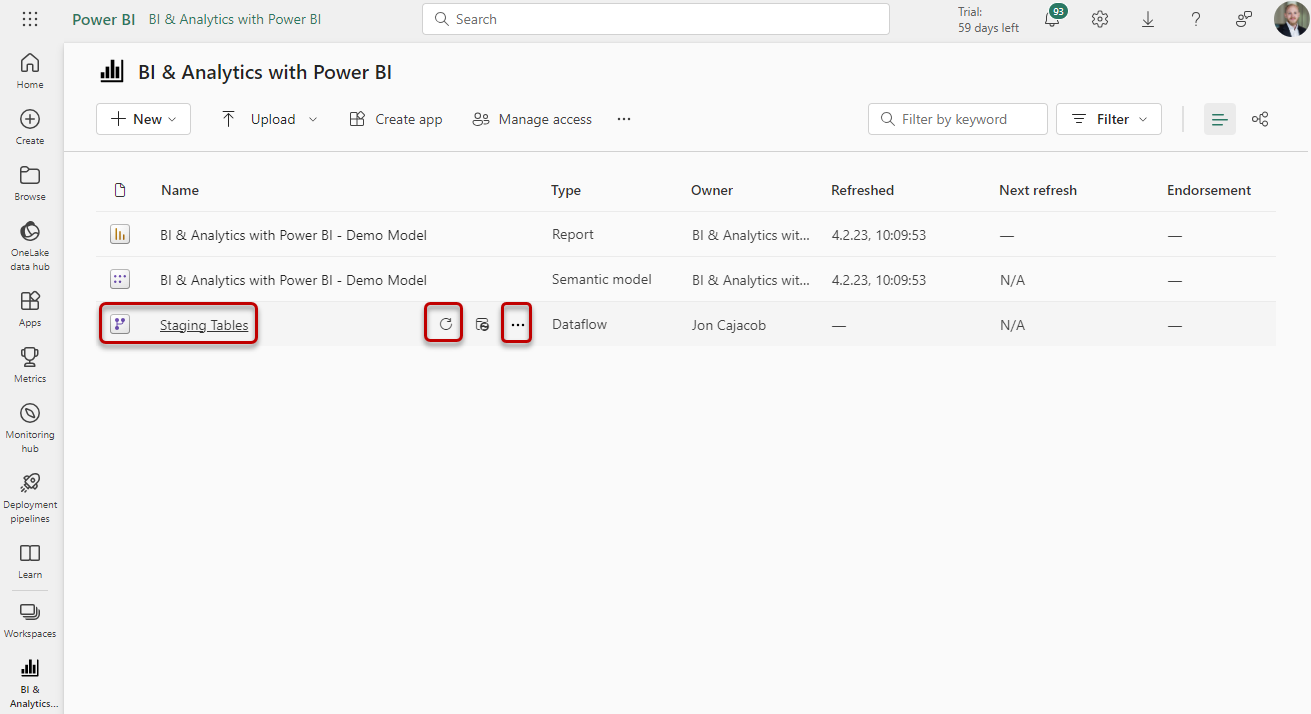Click the Trial 59 days left text
The image size is (1311, 714).
[988, 19]
